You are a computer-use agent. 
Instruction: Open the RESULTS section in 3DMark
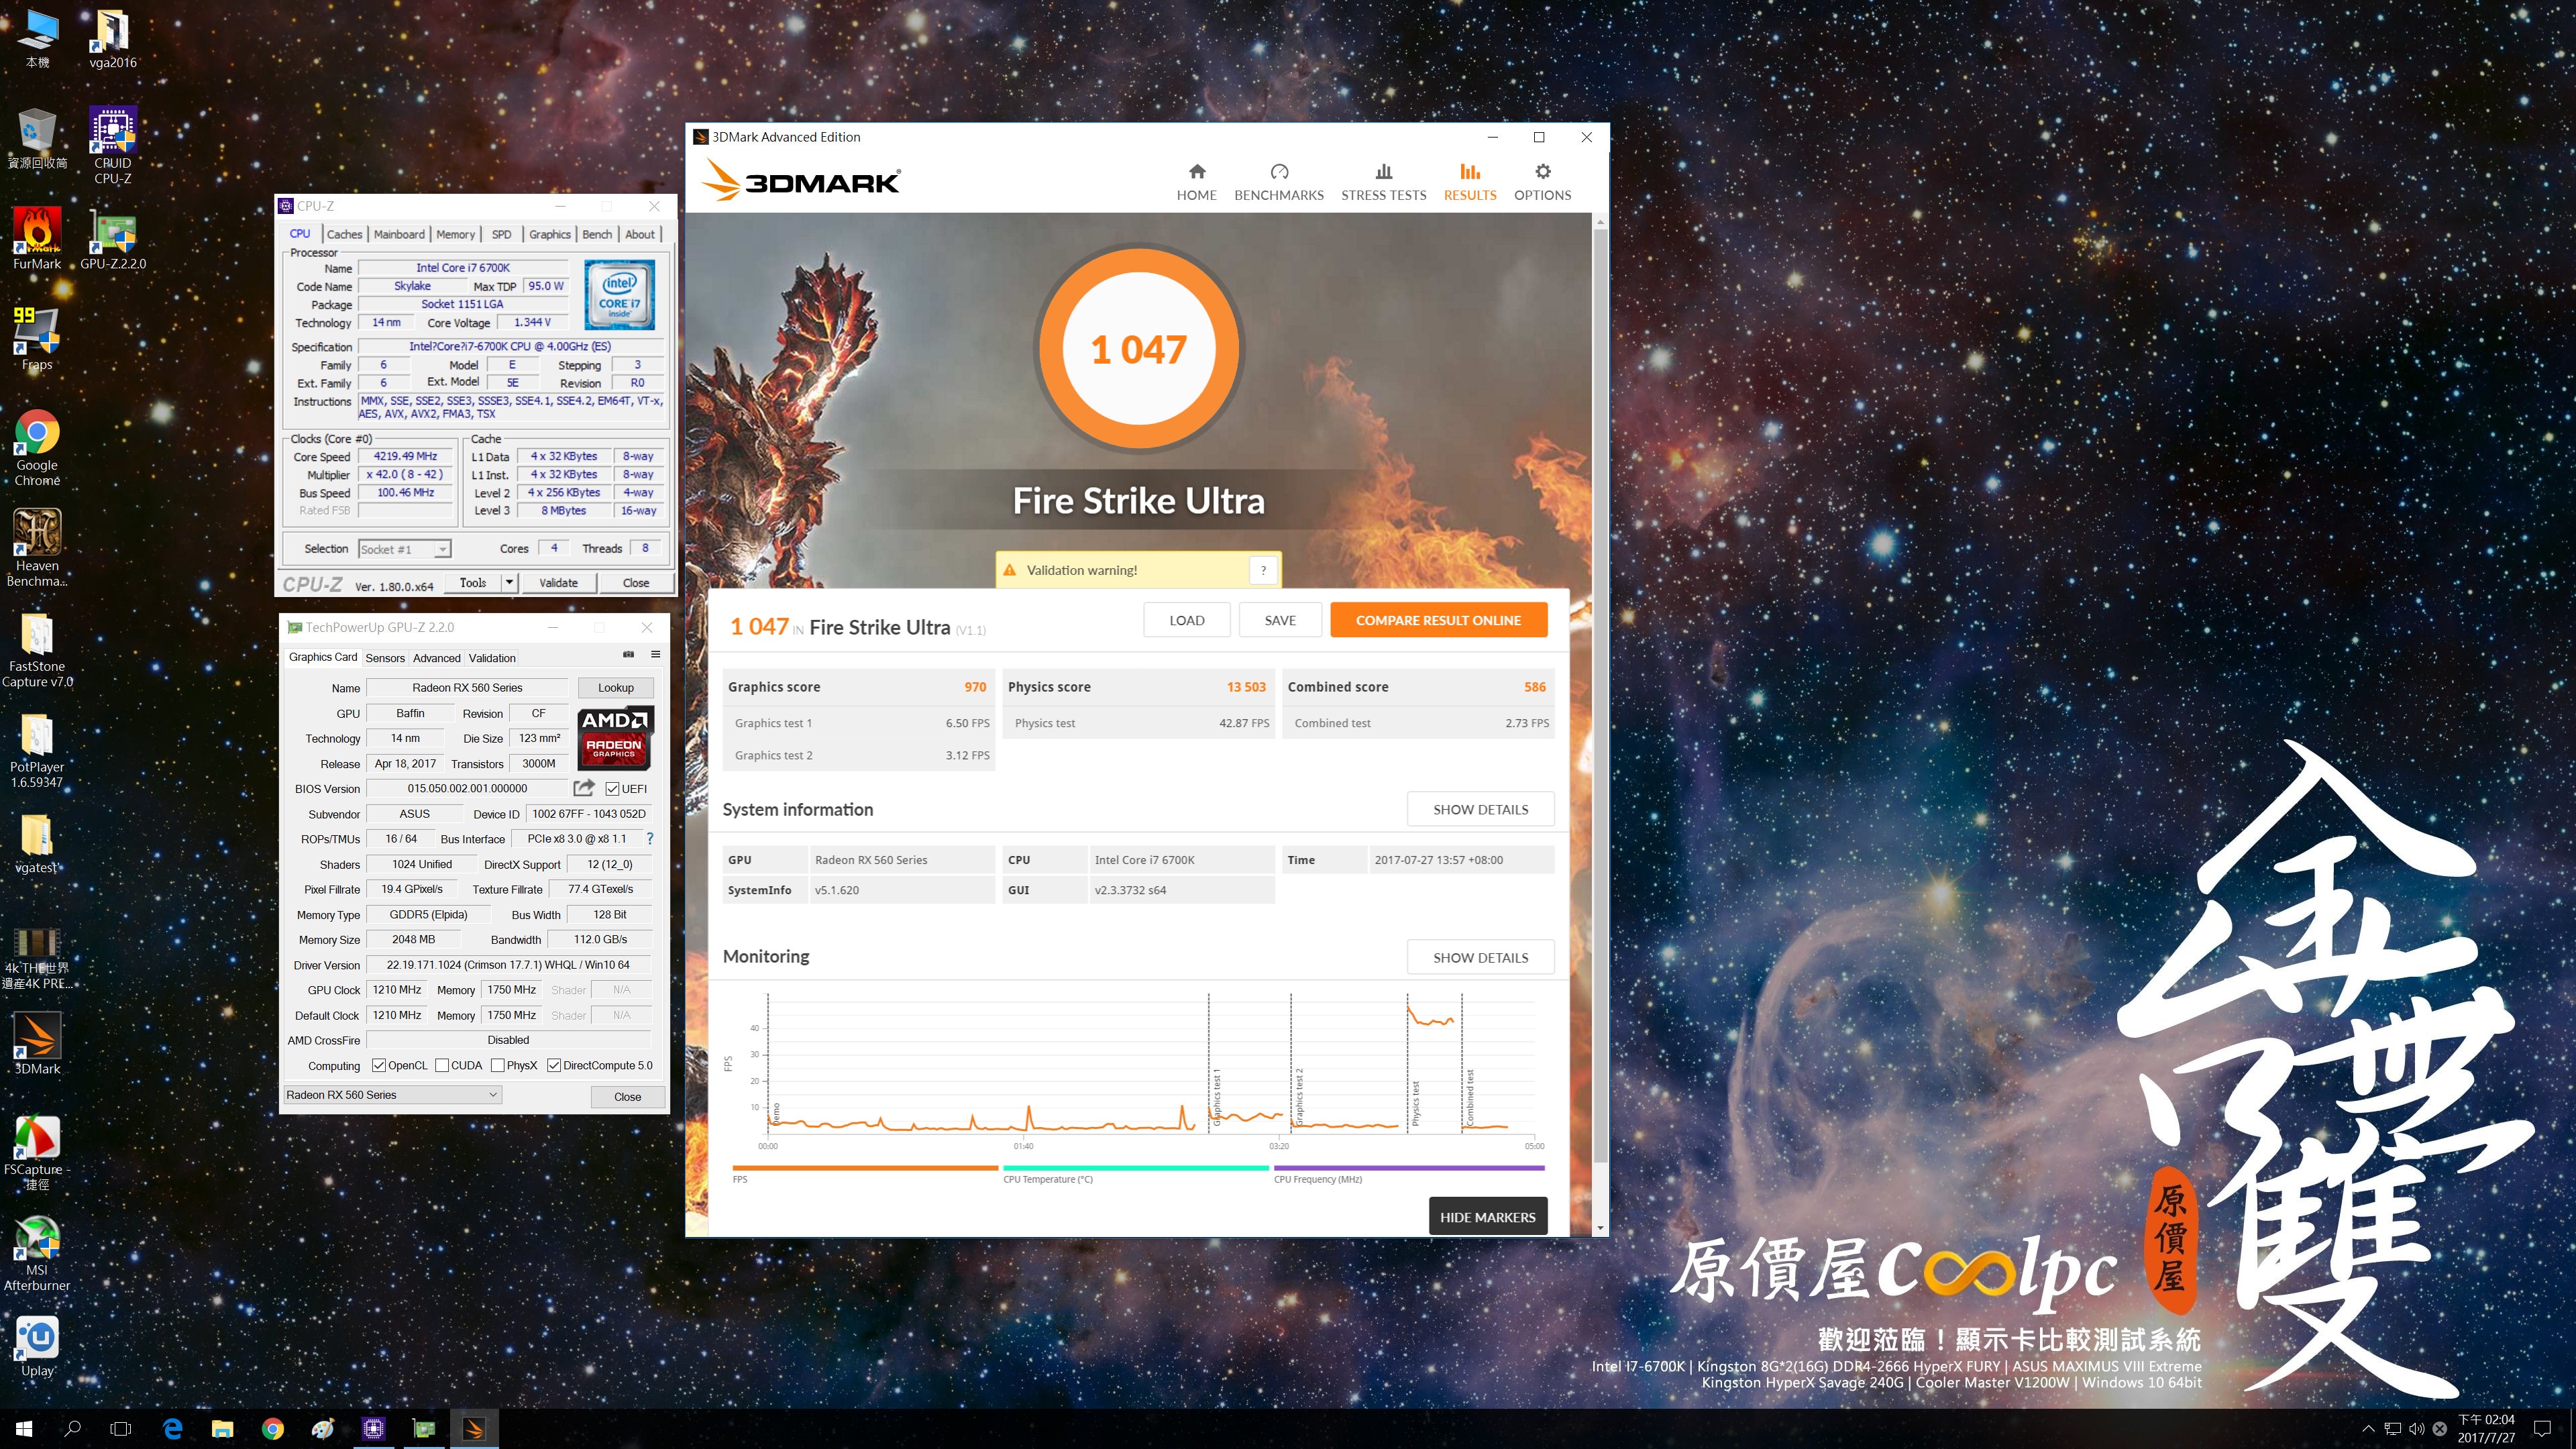coord(1469,182)
